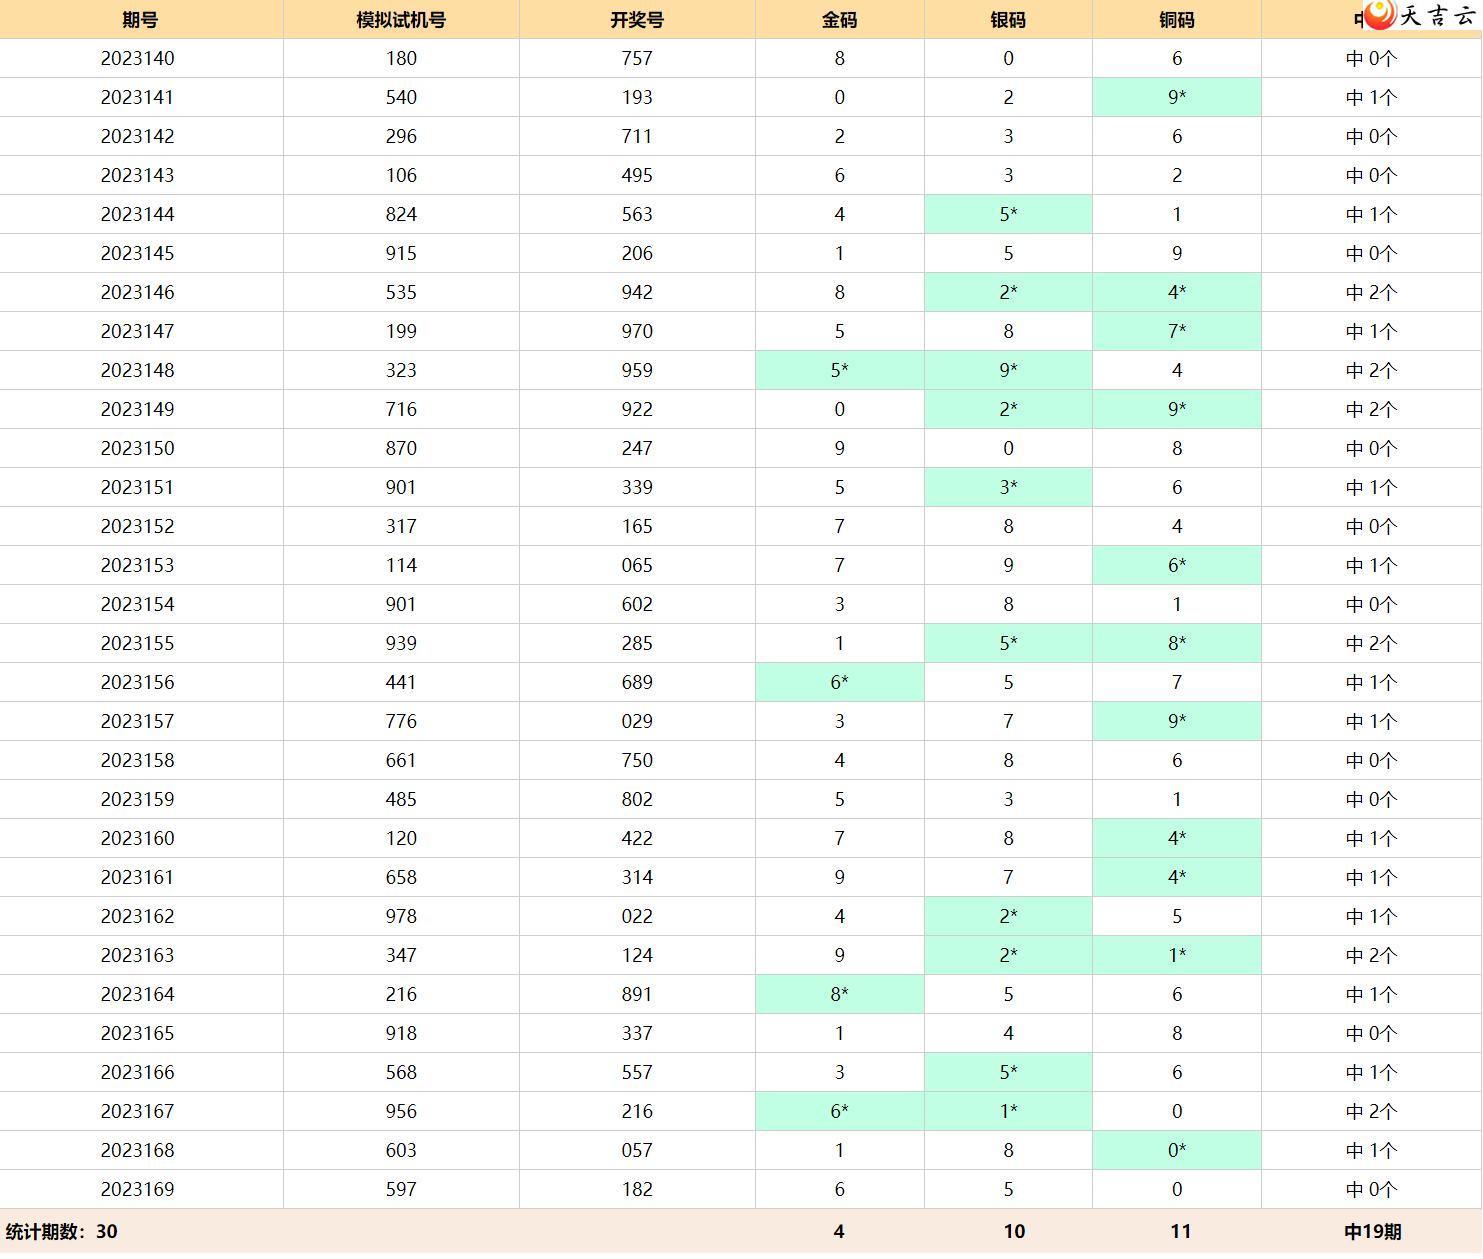The width and height of the screenshot is (1483, 1259).
Task: Click the 银码 column header
Action: pos(1008,20)
